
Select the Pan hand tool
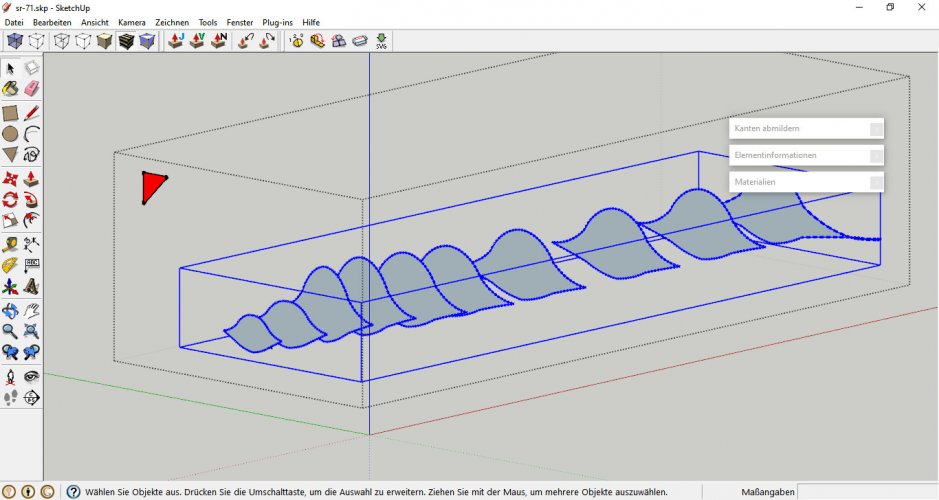[32, 310]
